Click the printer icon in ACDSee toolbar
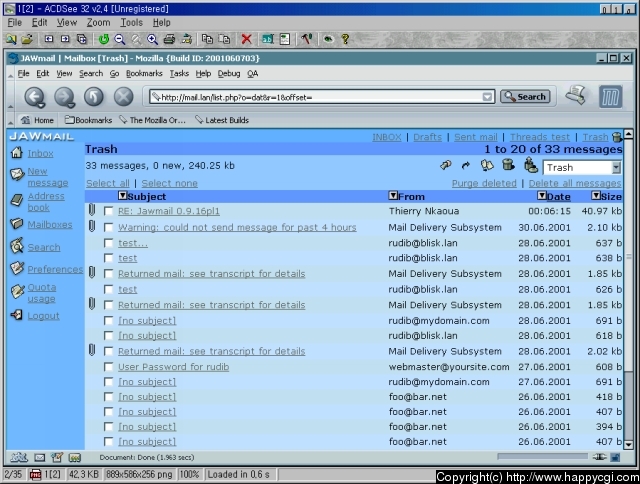640x484 pixels. point(169,39)
